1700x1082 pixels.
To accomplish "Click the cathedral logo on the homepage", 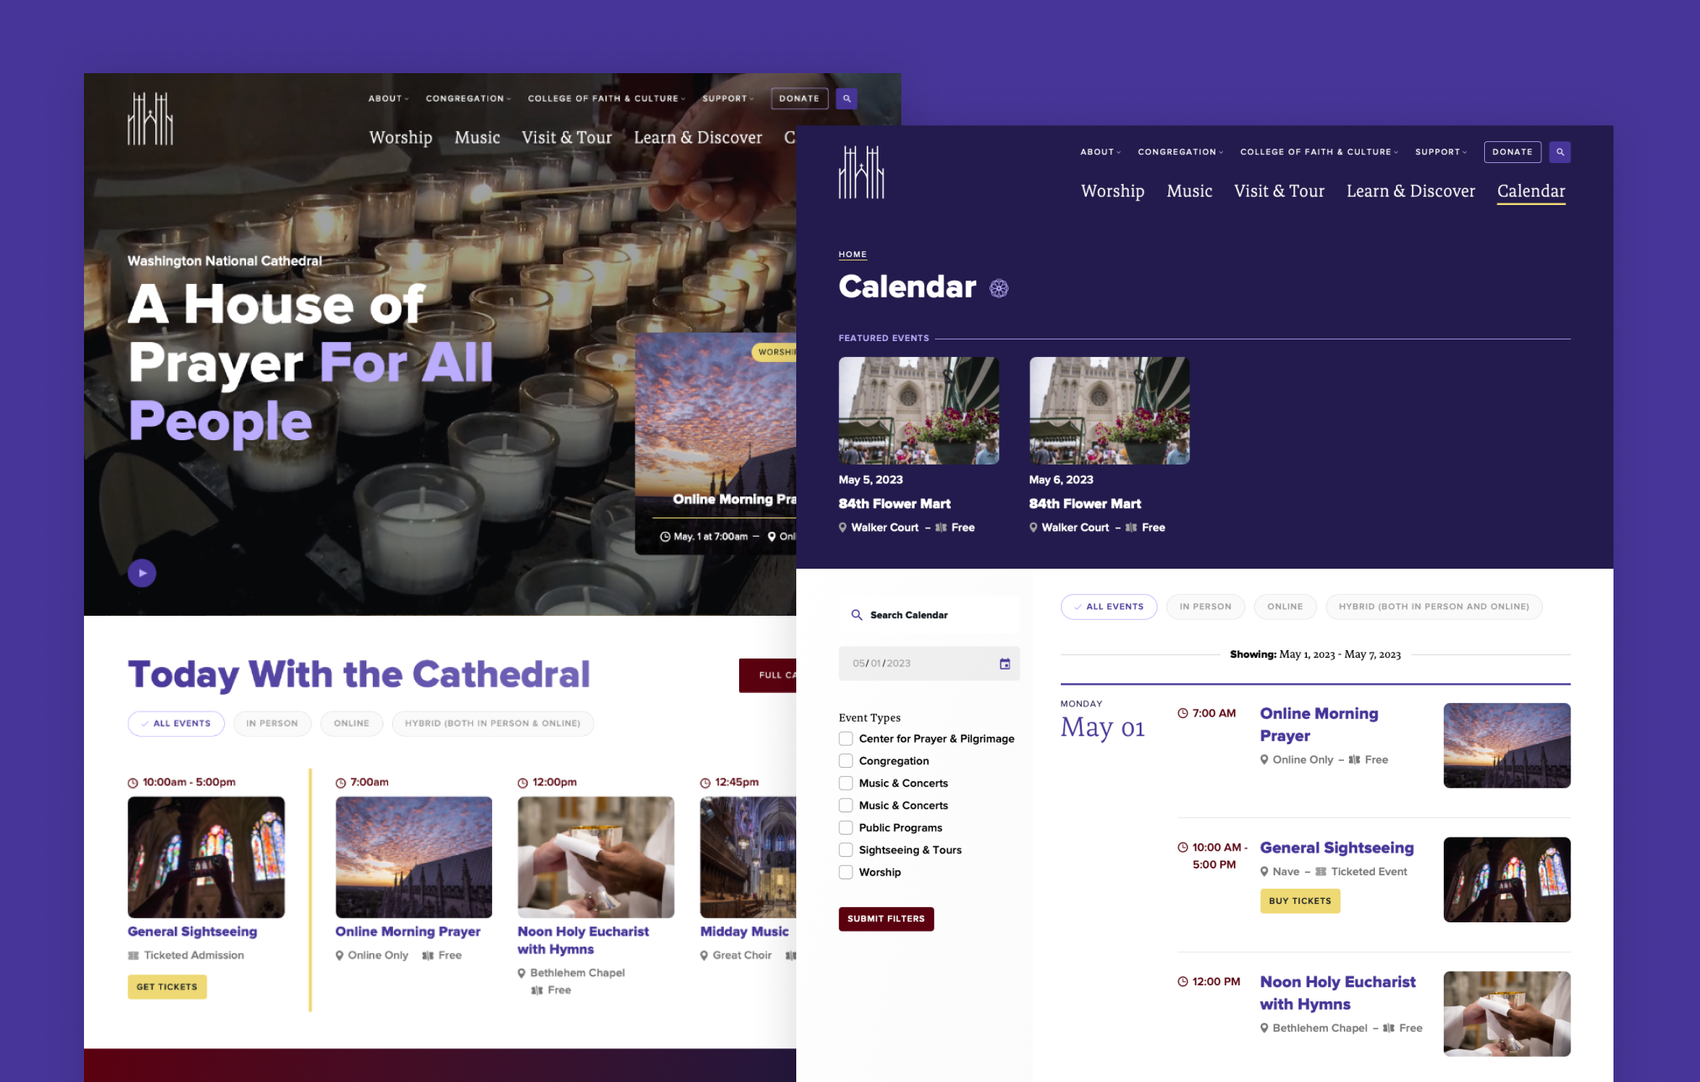I will pyautogui.click(x=150, y=119).
